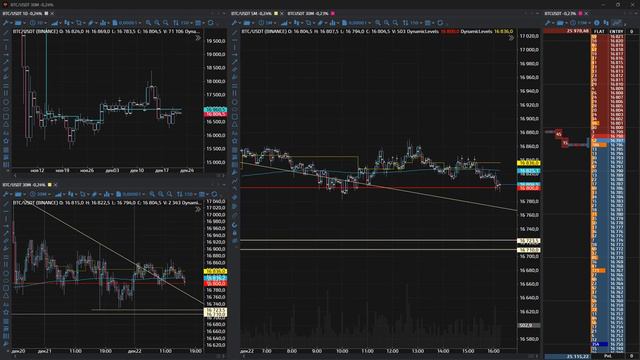This screenshot has height=360, width=640.
Task: Click red 16 800,0 price label on 5M chart
Action: tap(529, 188)
